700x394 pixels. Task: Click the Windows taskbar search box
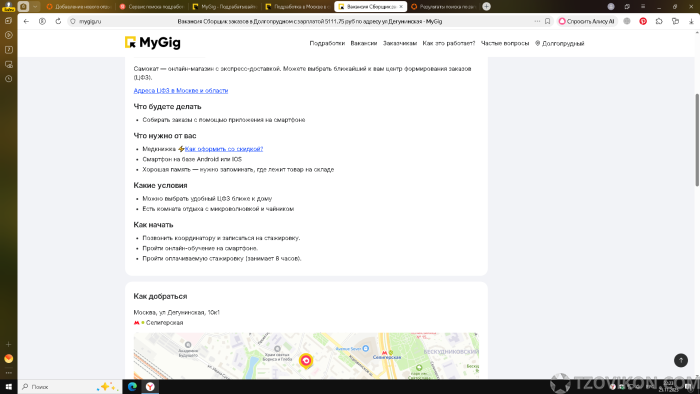(x=70, y=386)
